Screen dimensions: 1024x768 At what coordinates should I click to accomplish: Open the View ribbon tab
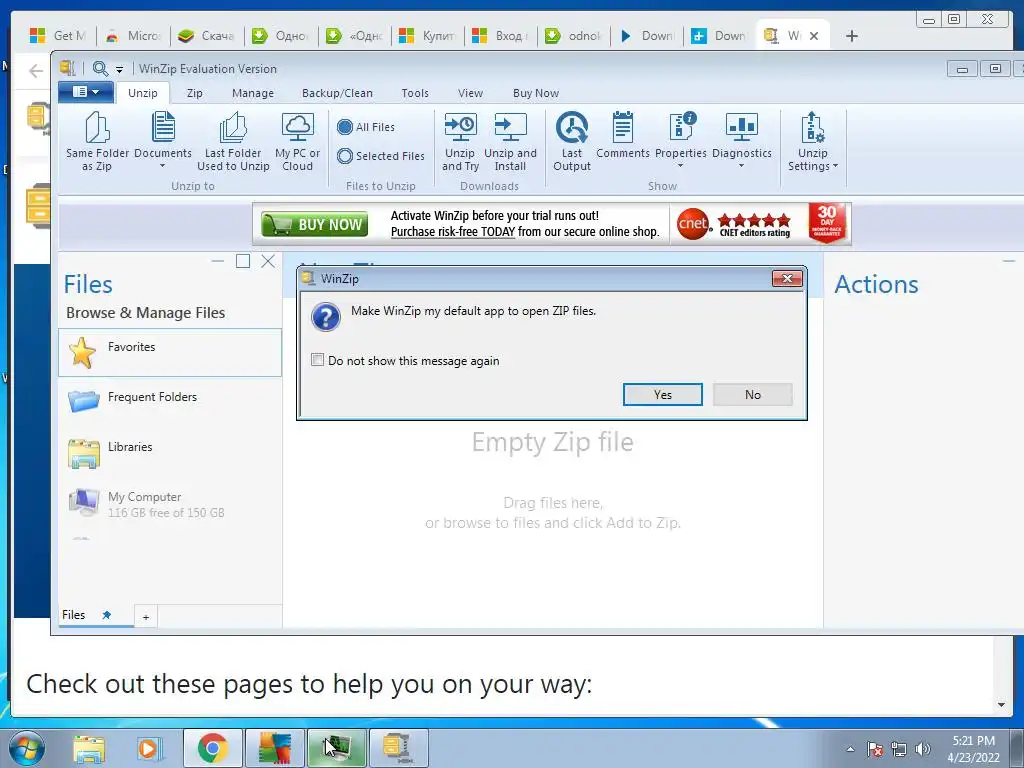coord(470,93)
